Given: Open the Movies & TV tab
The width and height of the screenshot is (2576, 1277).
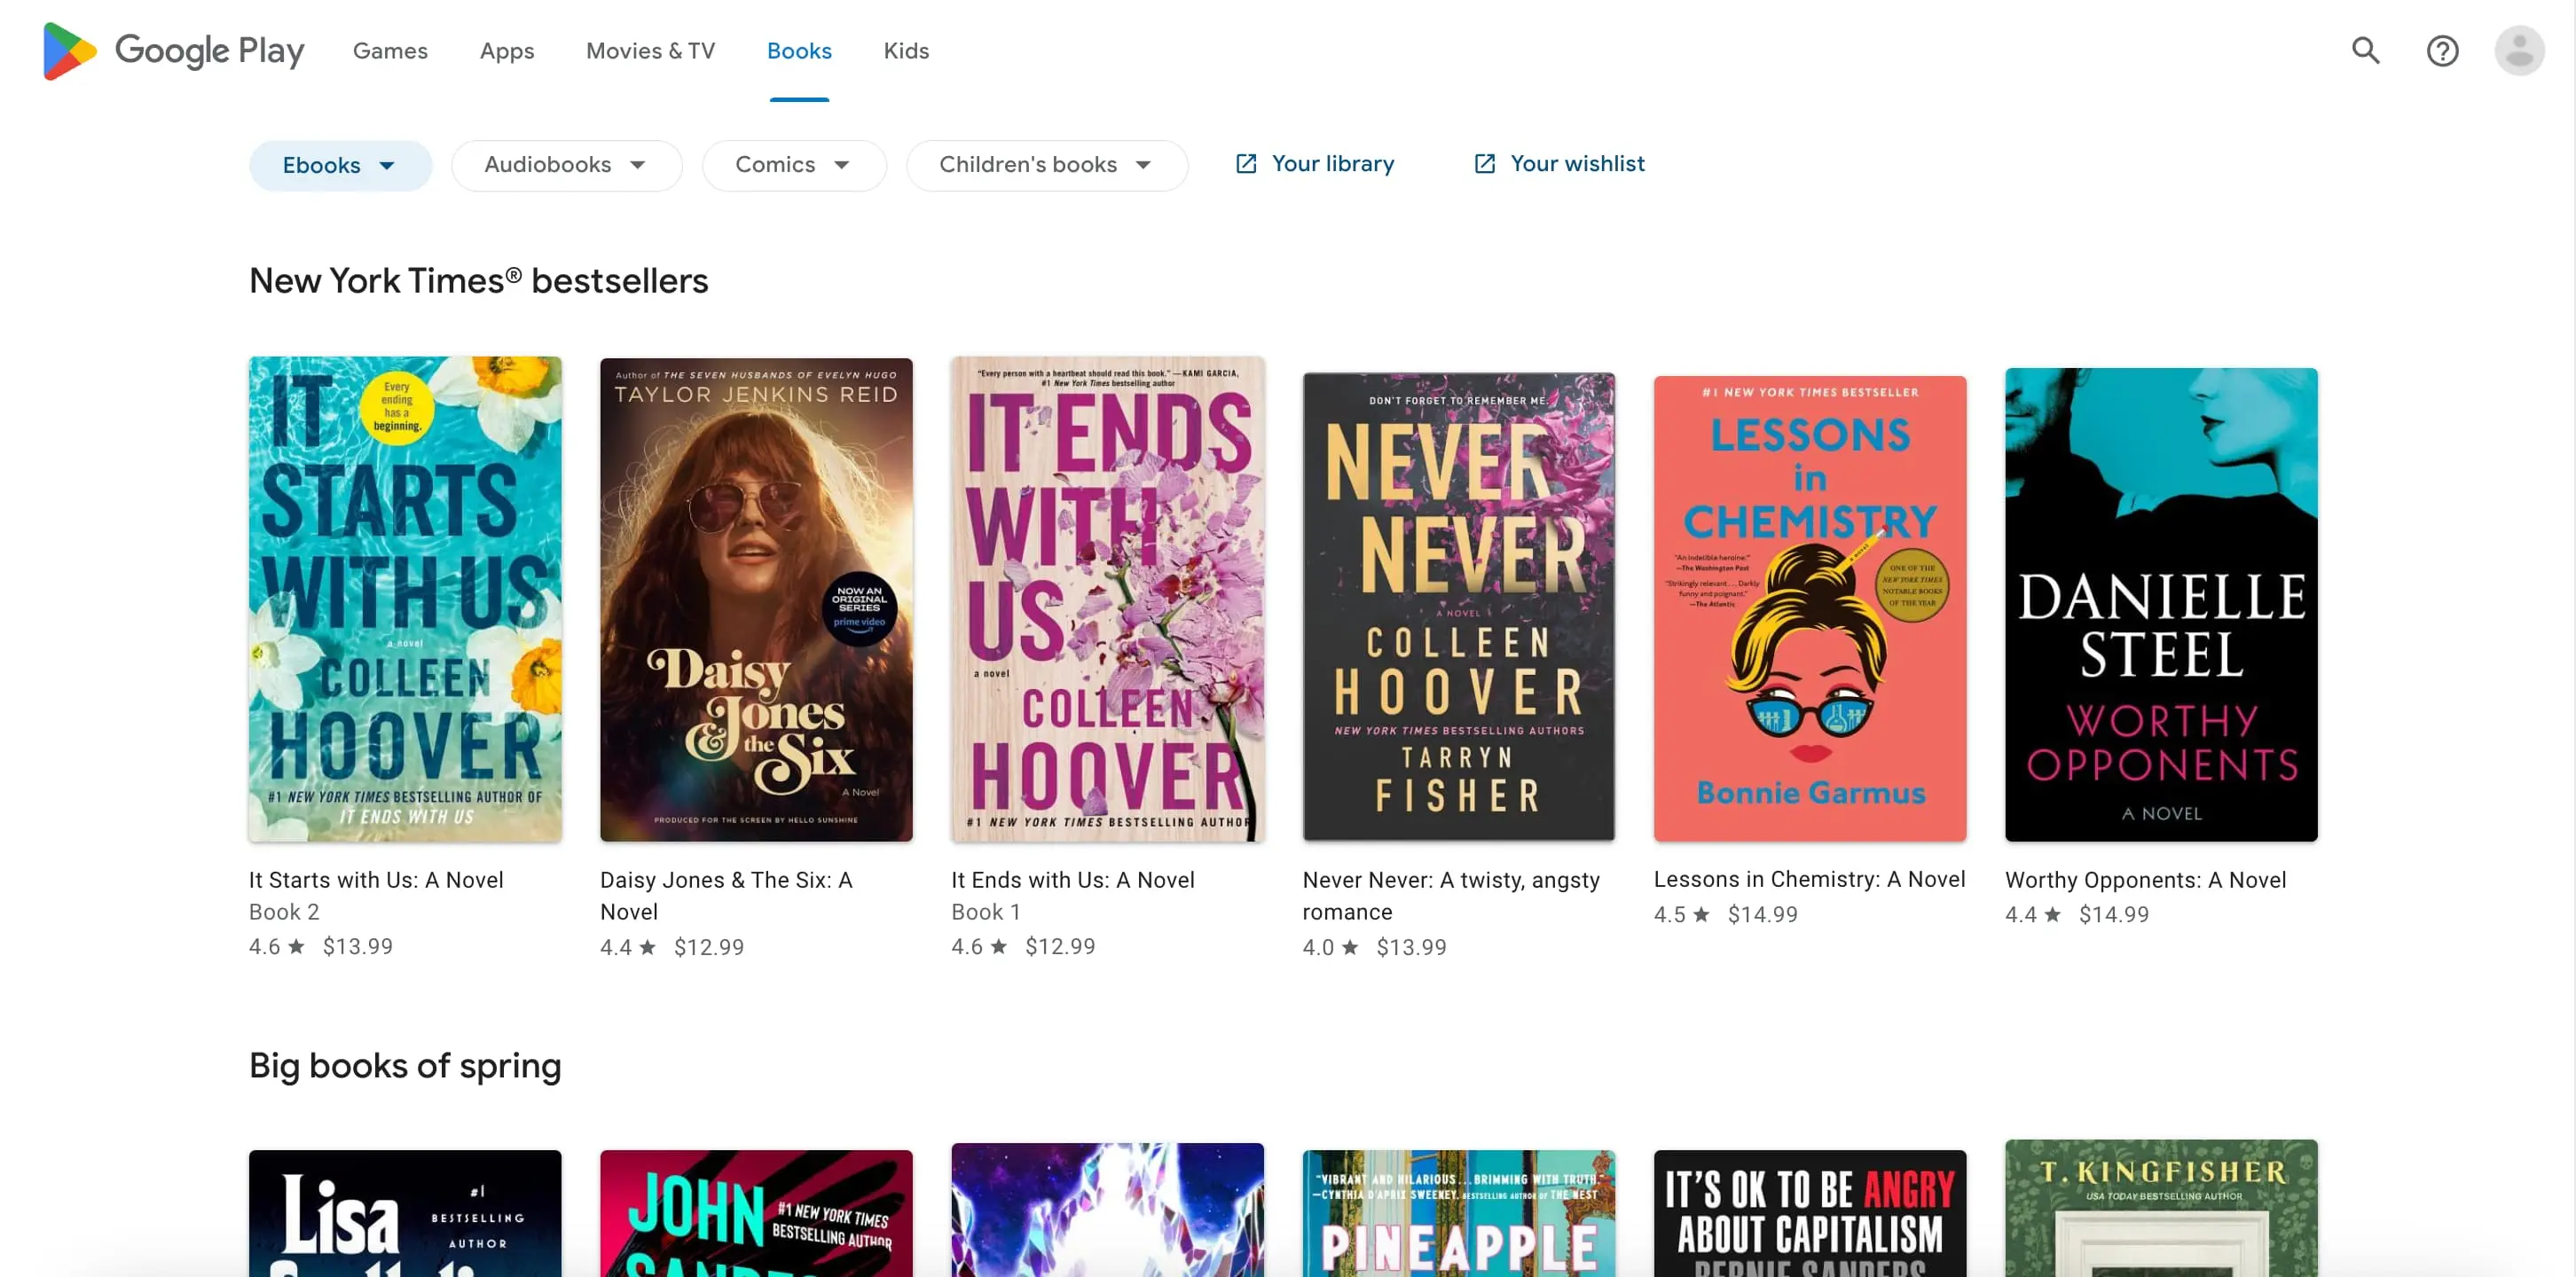Looking at the screenshot, I should 650,51.
